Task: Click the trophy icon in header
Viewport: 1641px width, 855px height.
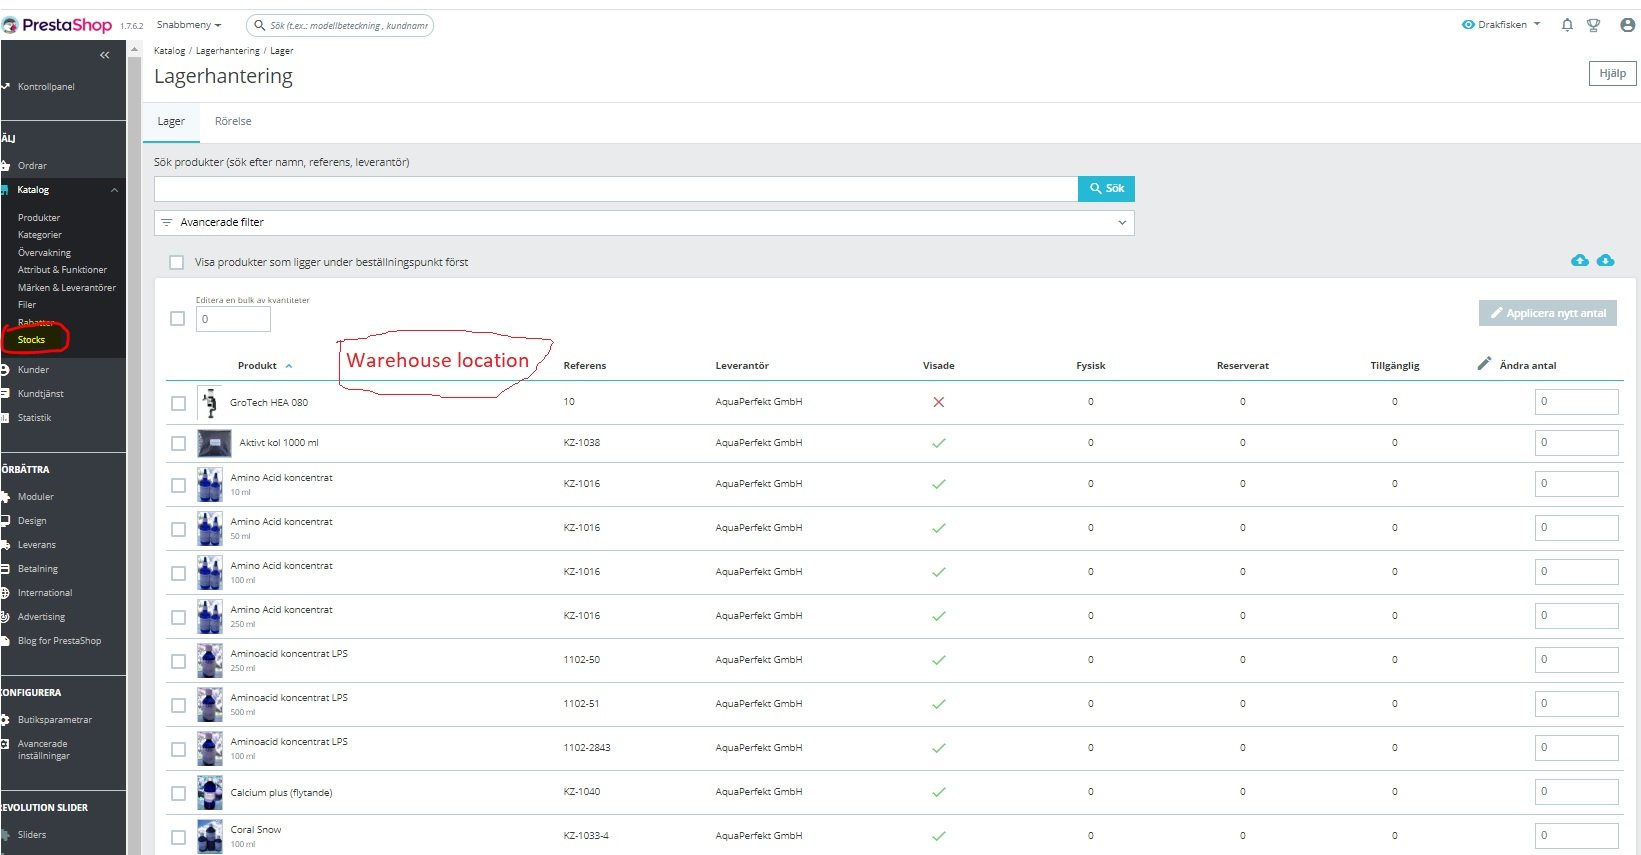Action: pyautogui.click(x=1594, y=25)
